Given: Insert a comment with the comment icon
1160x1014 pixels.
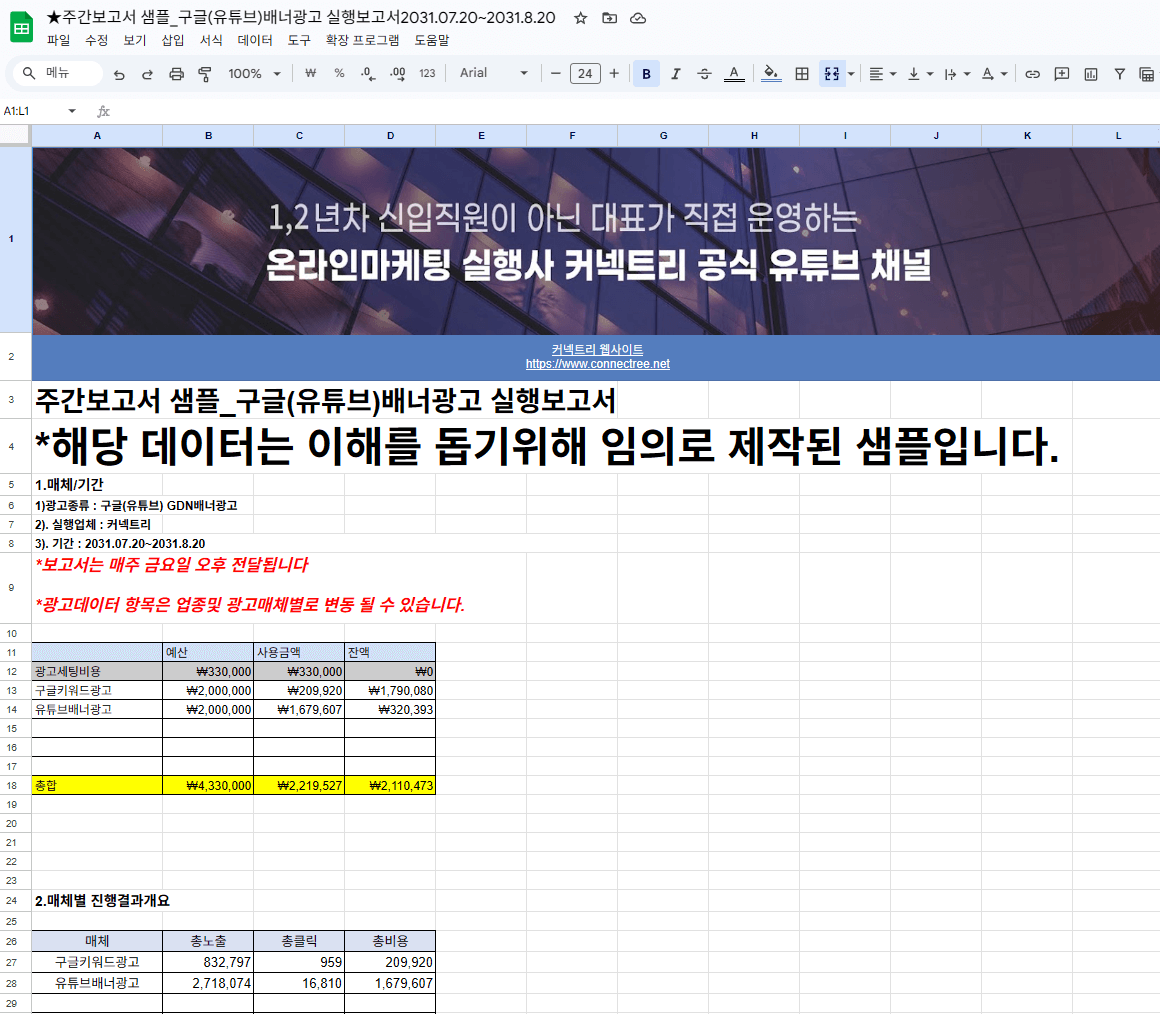Looking at the screenshot, I should tap(1061, 73).
